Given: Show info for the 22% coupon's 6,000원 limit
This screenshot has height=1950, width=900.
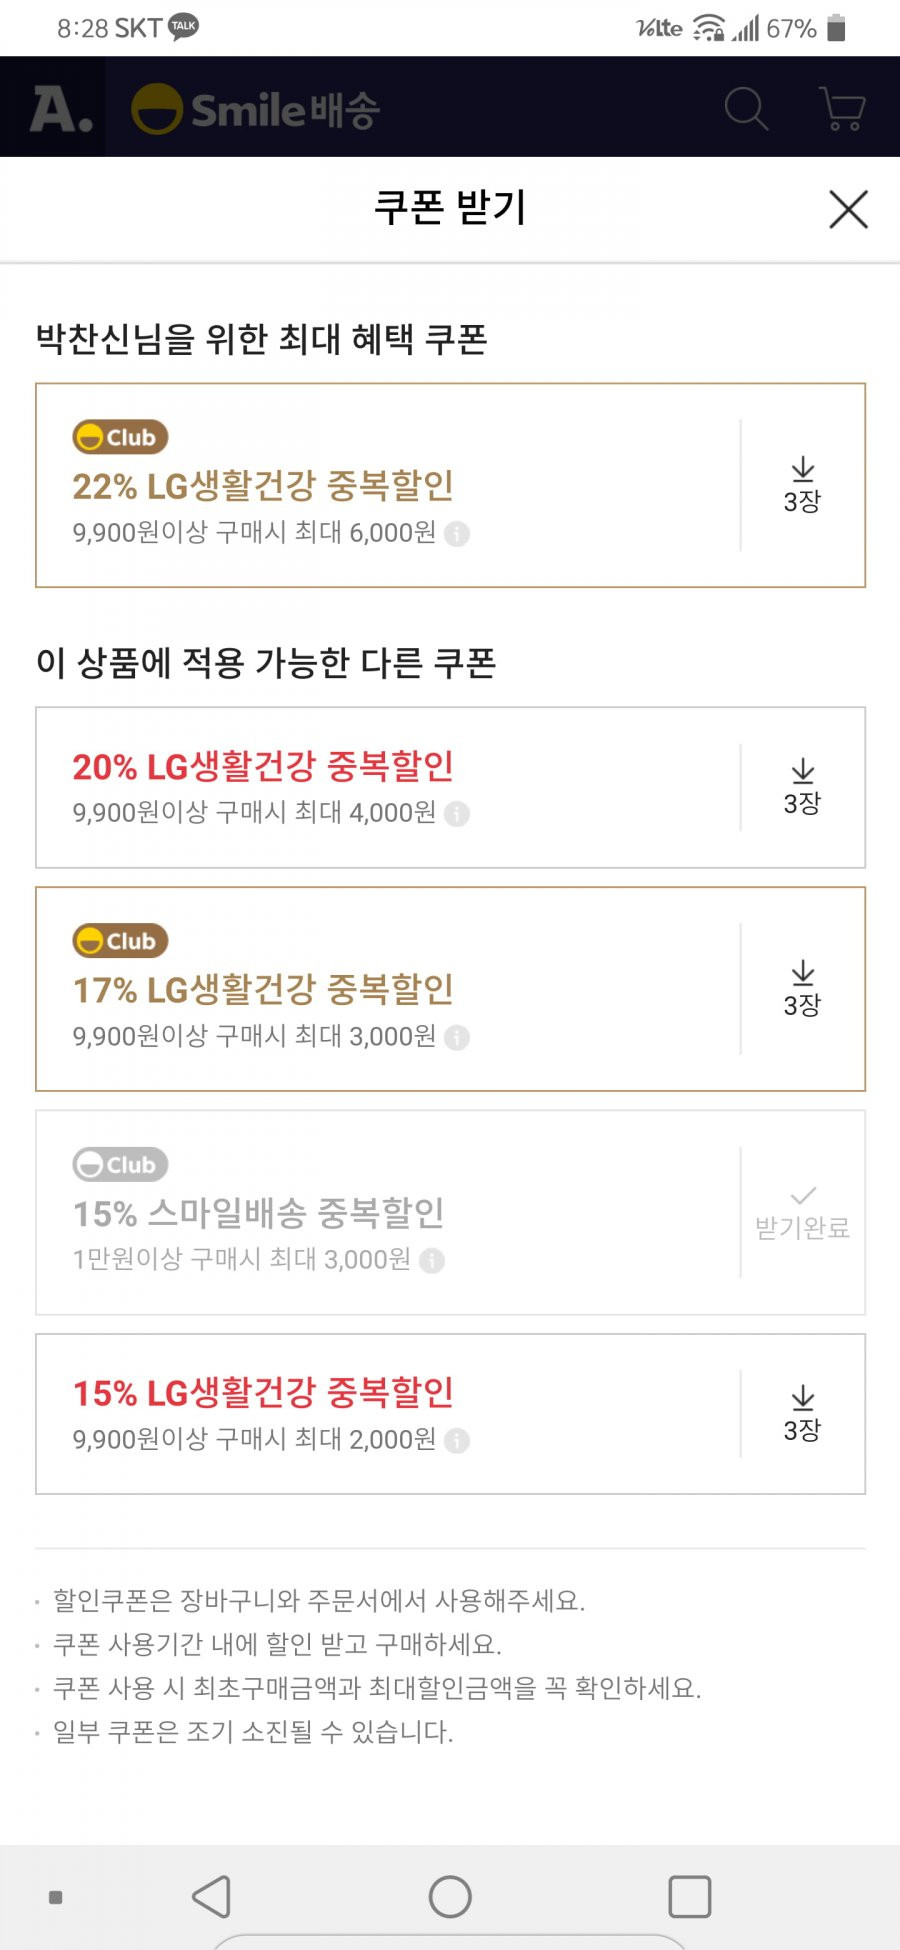Looking at the screenshot, I should coord(457,534).
